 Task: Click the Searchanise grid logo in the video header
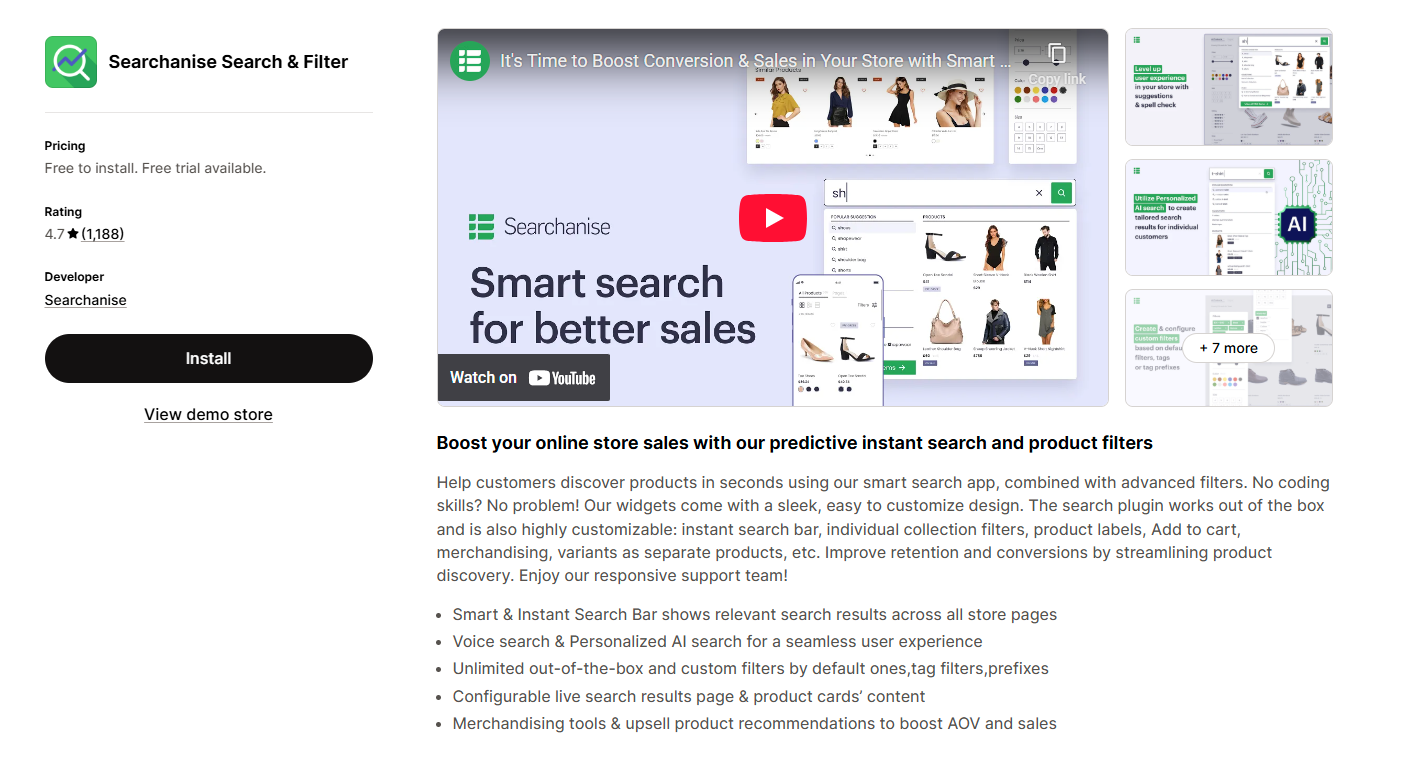470,60
